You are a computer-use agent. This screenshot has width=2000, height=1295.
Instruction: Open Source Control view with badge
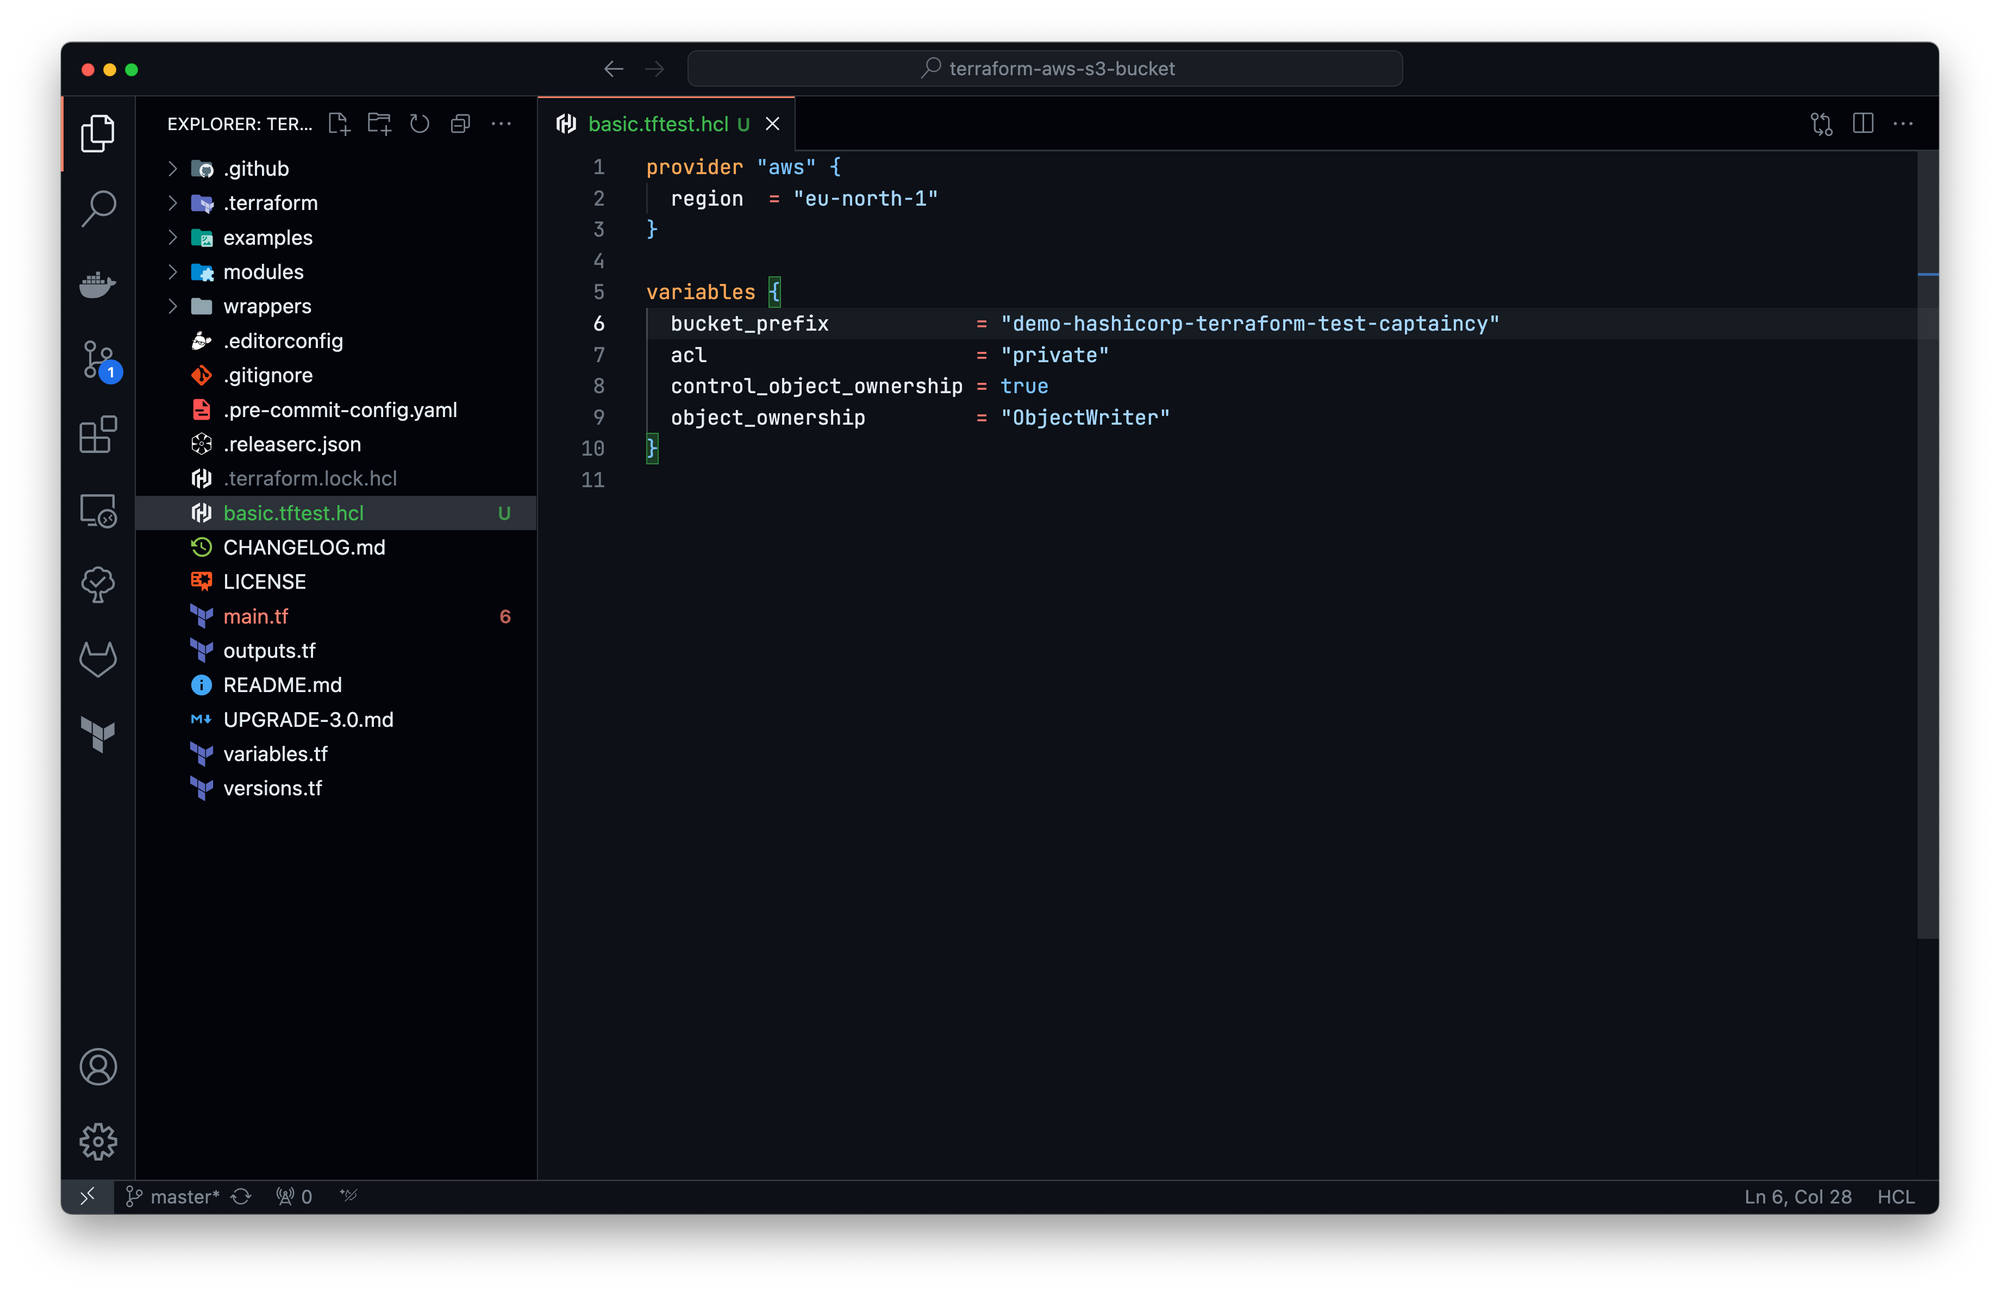tap(98, 360)
